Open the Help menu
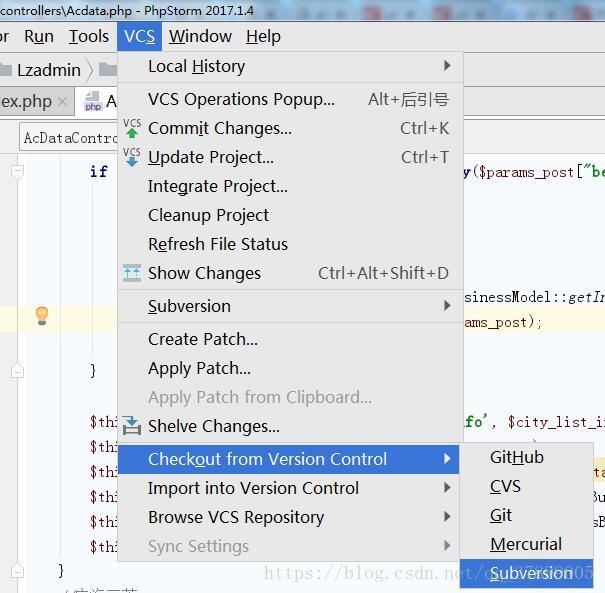The height and width of the screenshot is (593, 605). coord(263,37)
